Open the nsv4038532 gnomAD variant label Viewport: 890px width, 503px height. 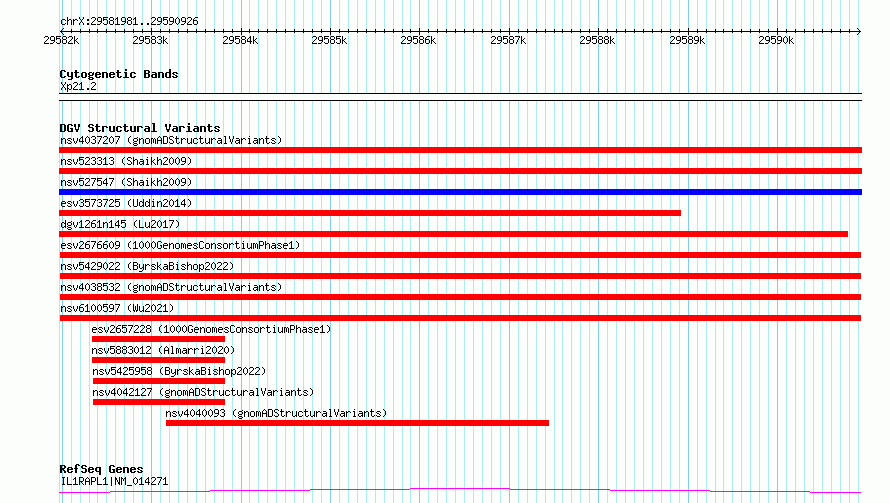point(171,287)
